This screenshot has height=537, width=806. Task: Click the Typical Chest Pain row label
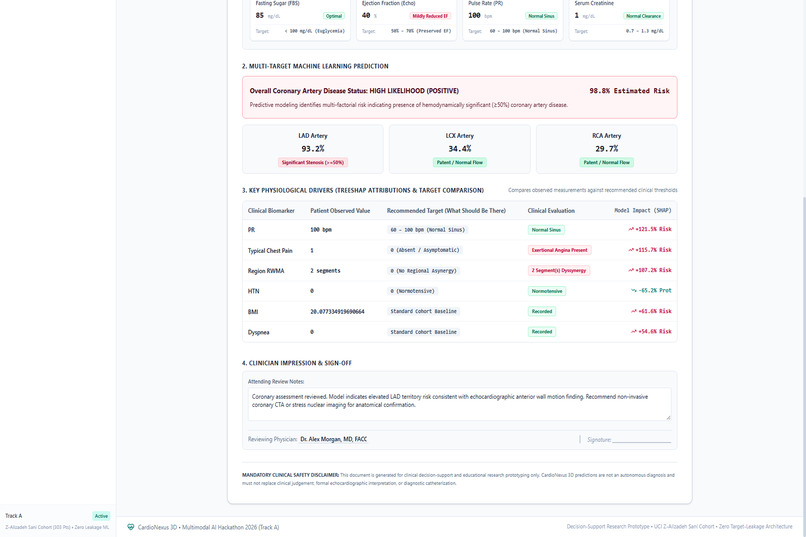270,251
